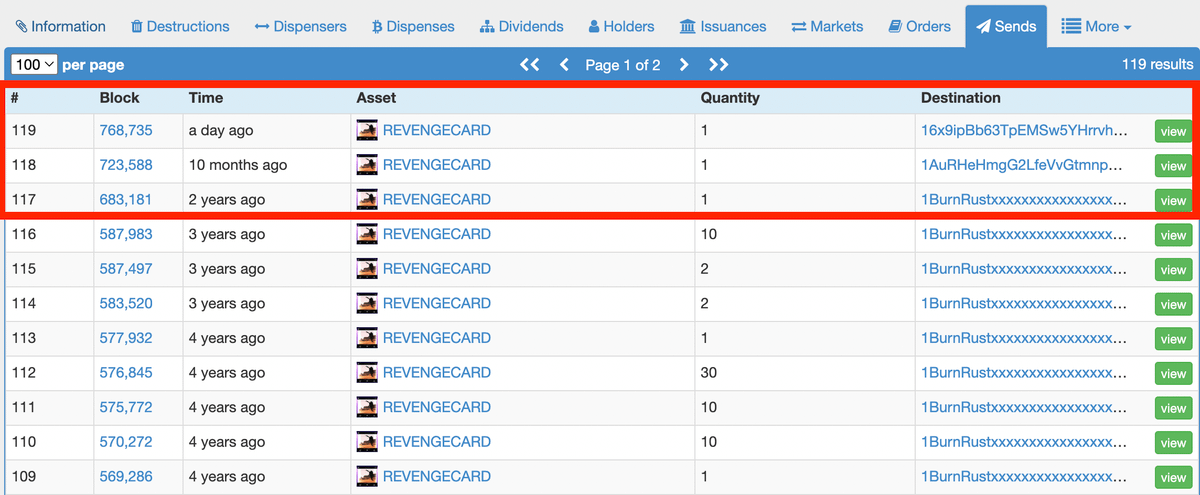Viewport: 1200px width, 495px height.
Task: Open the Destructions tab
Action: tap(180, 26)
